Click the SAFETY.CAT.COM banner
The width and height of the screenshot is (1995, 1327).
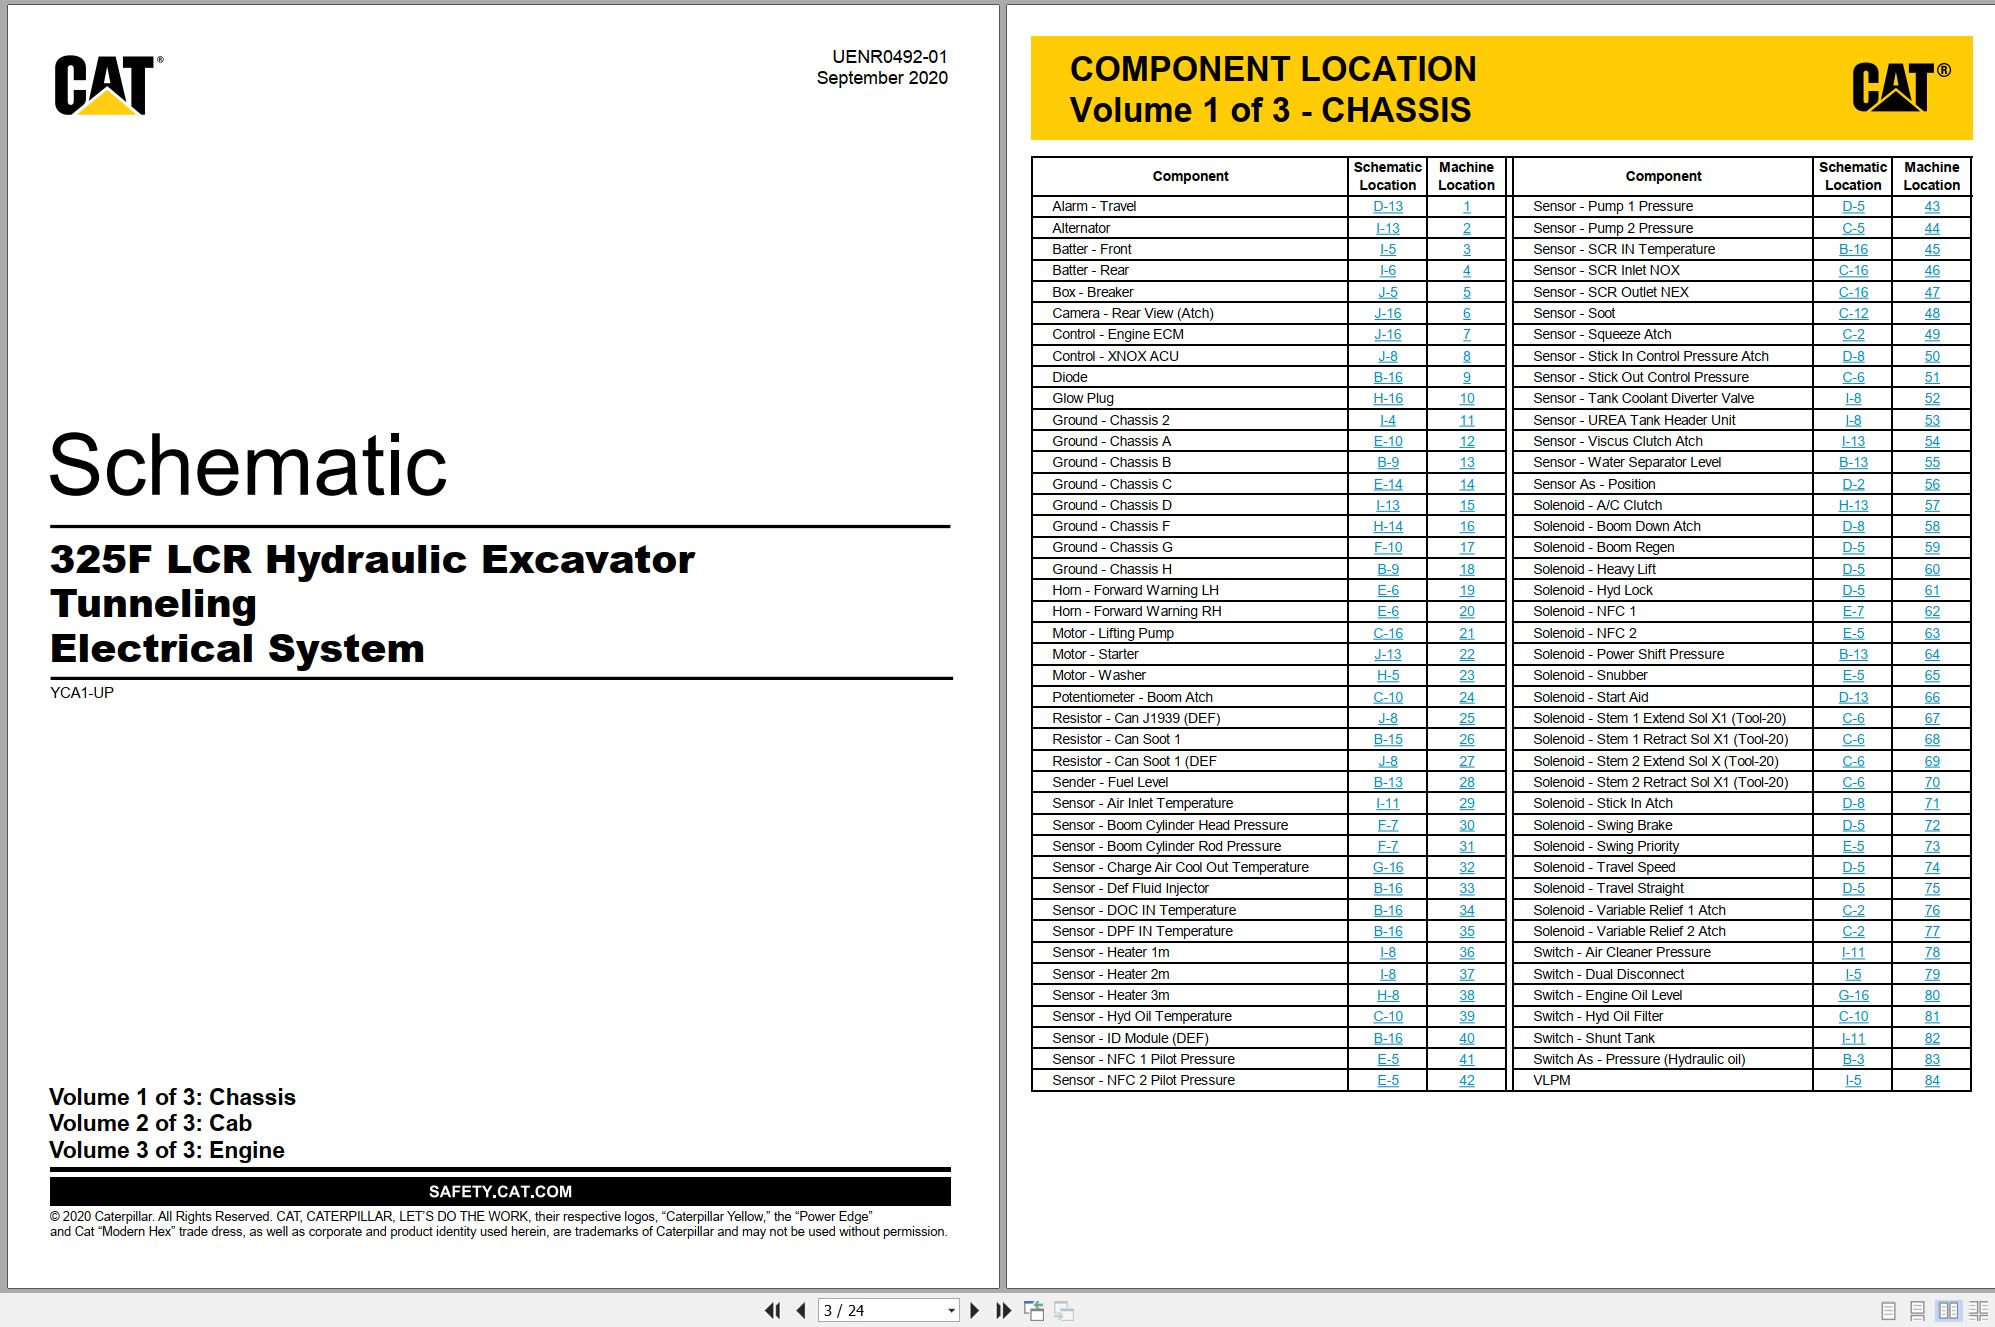click(x=500, y=1191)
